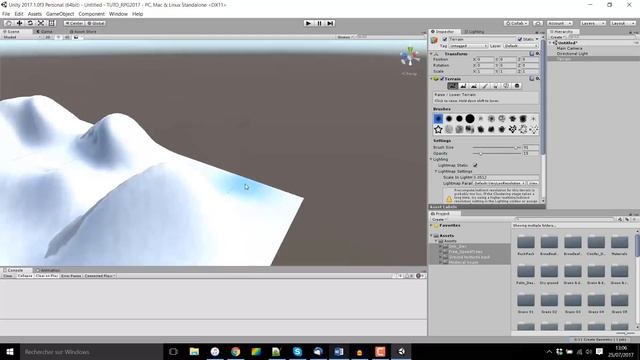Open the Account dropdown
640x360 pixels.
tap(560, 23)
